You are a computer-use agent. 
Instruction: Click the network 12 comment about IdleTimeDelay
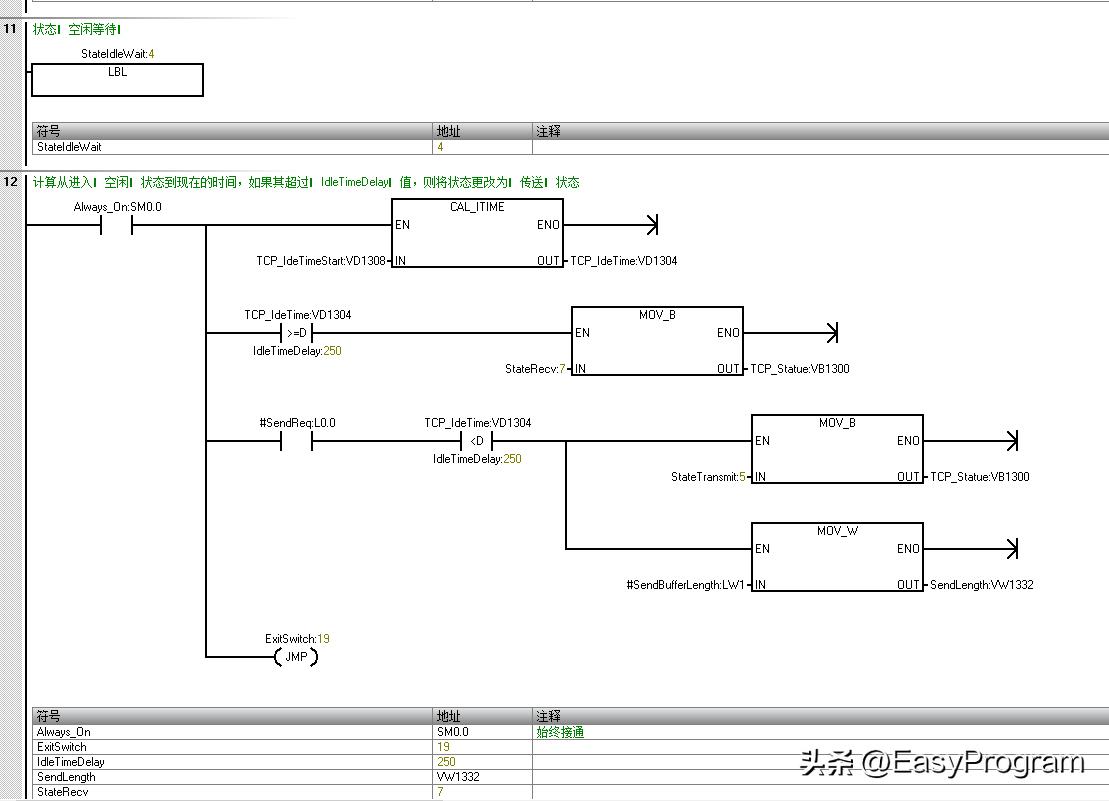306,182
